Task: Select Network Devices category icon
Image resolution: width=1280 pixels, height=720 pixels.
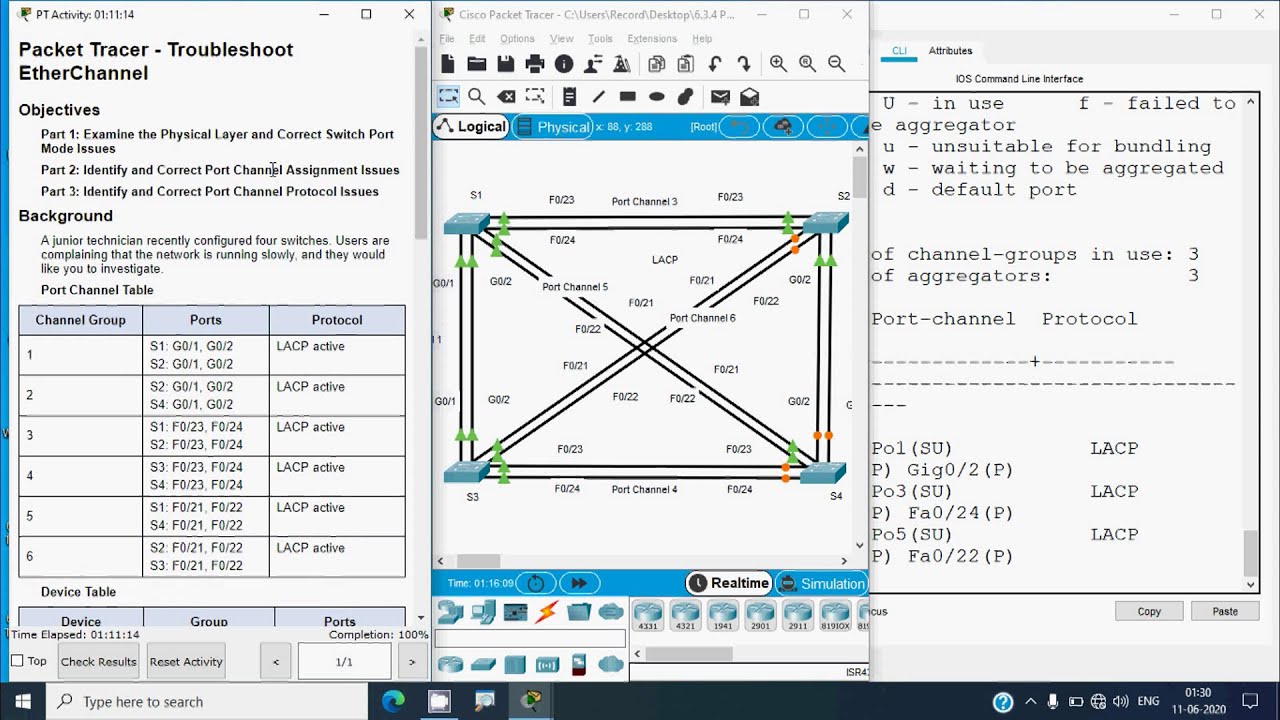Action: [451, 612]
